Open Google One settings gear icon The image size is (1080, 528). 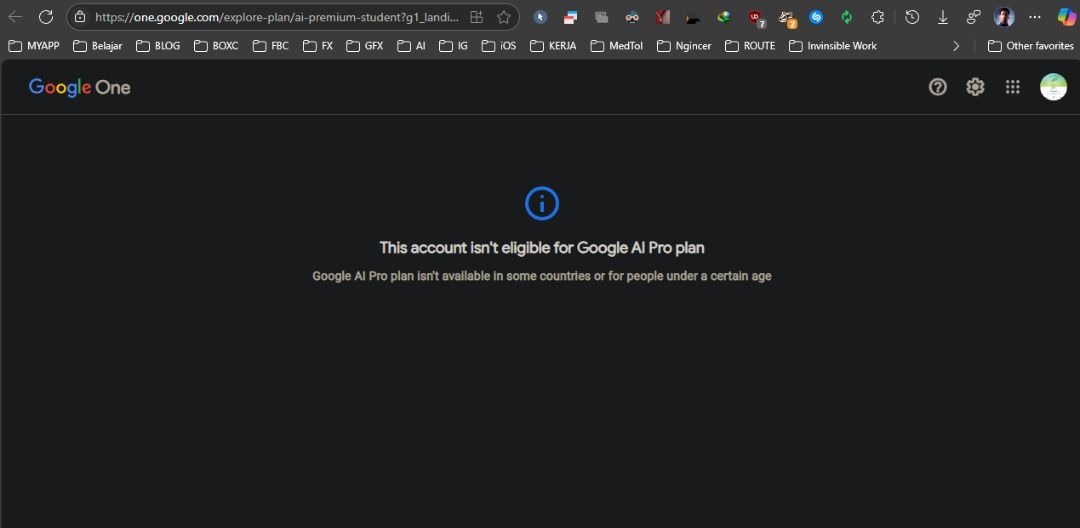pyautogui.click(x=975, y=87)
